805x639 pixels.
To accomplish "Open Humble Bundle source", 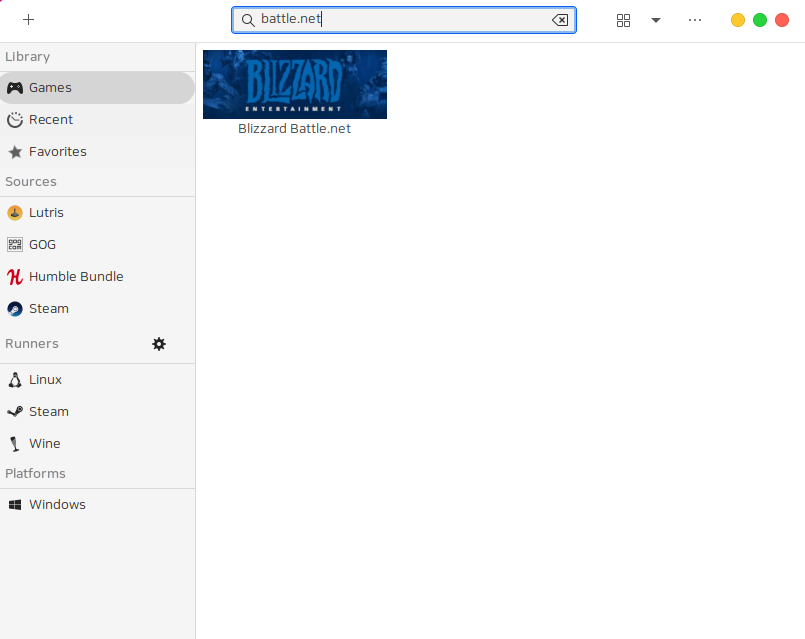I will (76, 277).
